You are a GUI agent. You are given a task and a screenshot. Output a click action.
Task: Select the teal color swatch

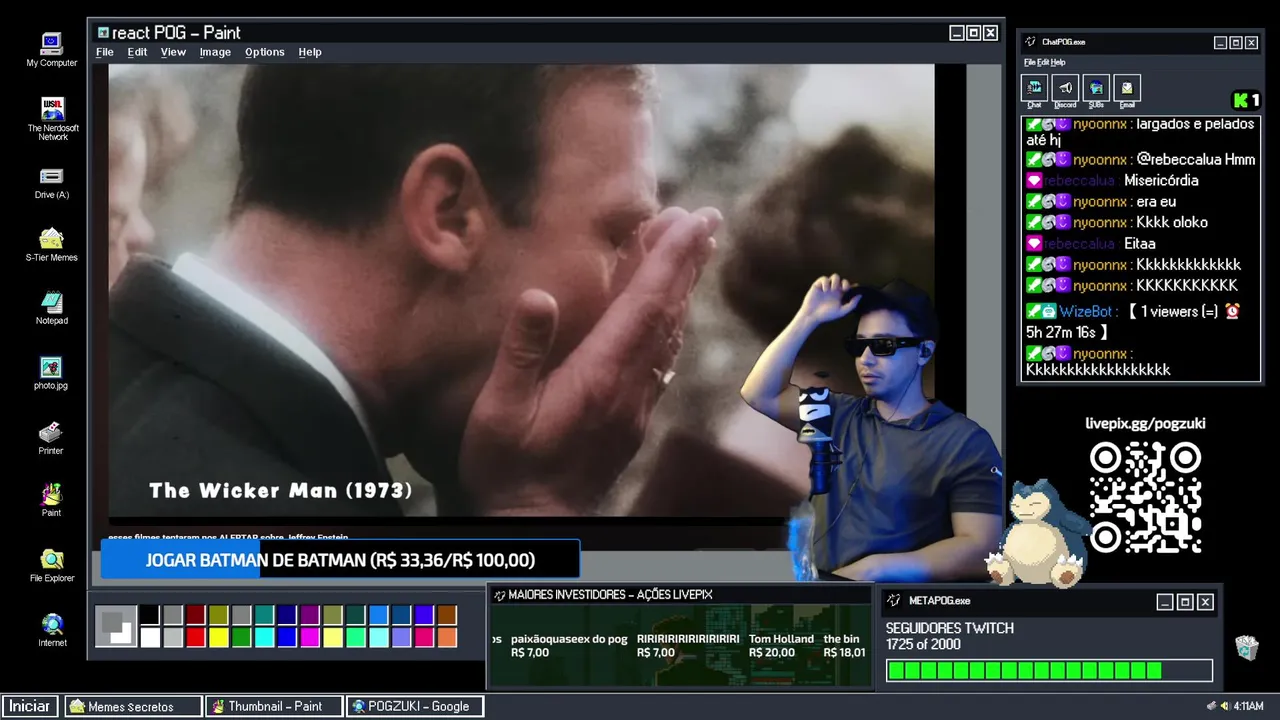pos(265,615)
